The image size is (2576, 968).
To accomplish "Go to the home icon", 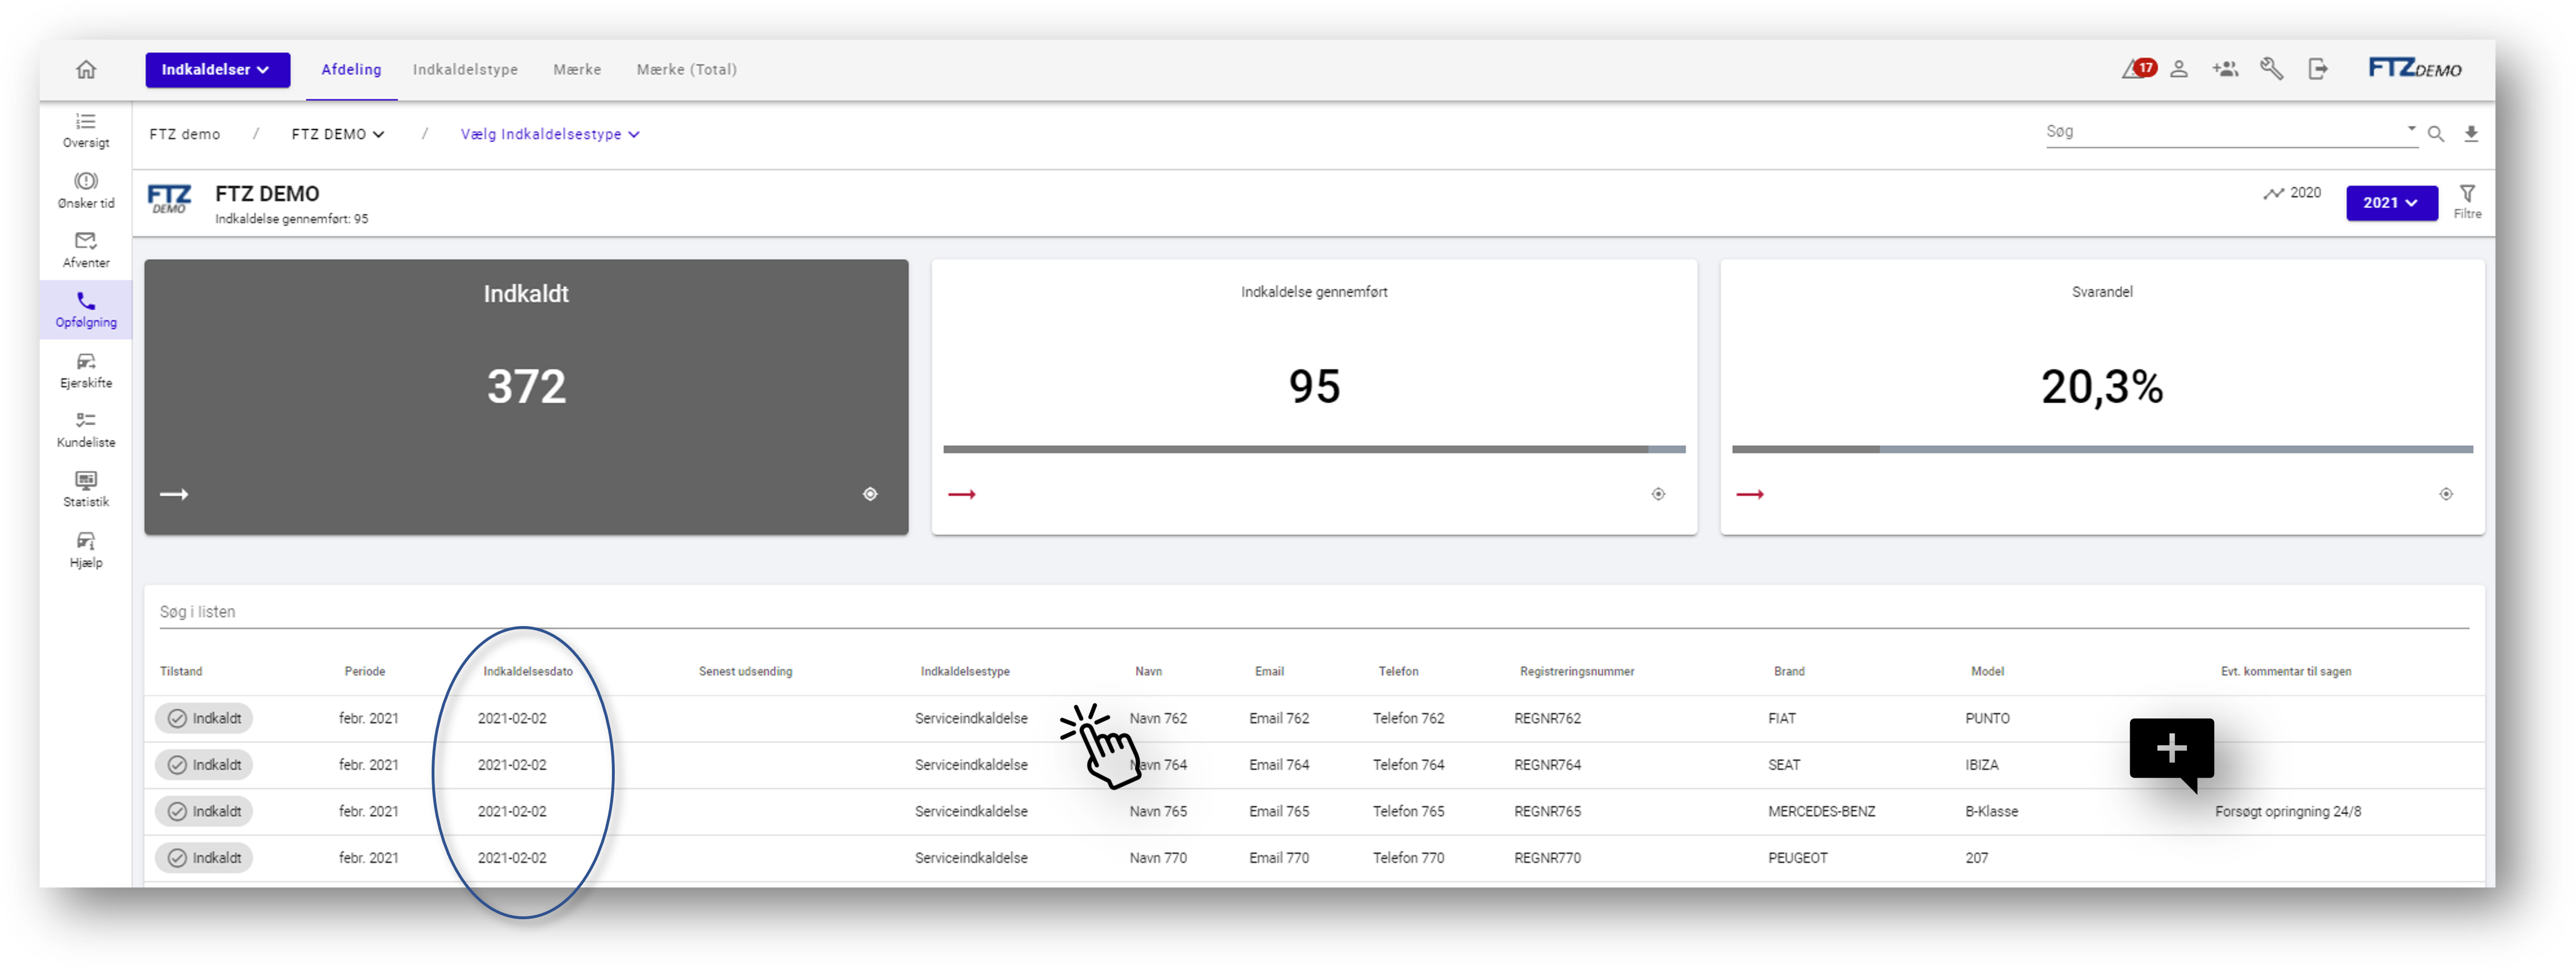I will point(86,69).
